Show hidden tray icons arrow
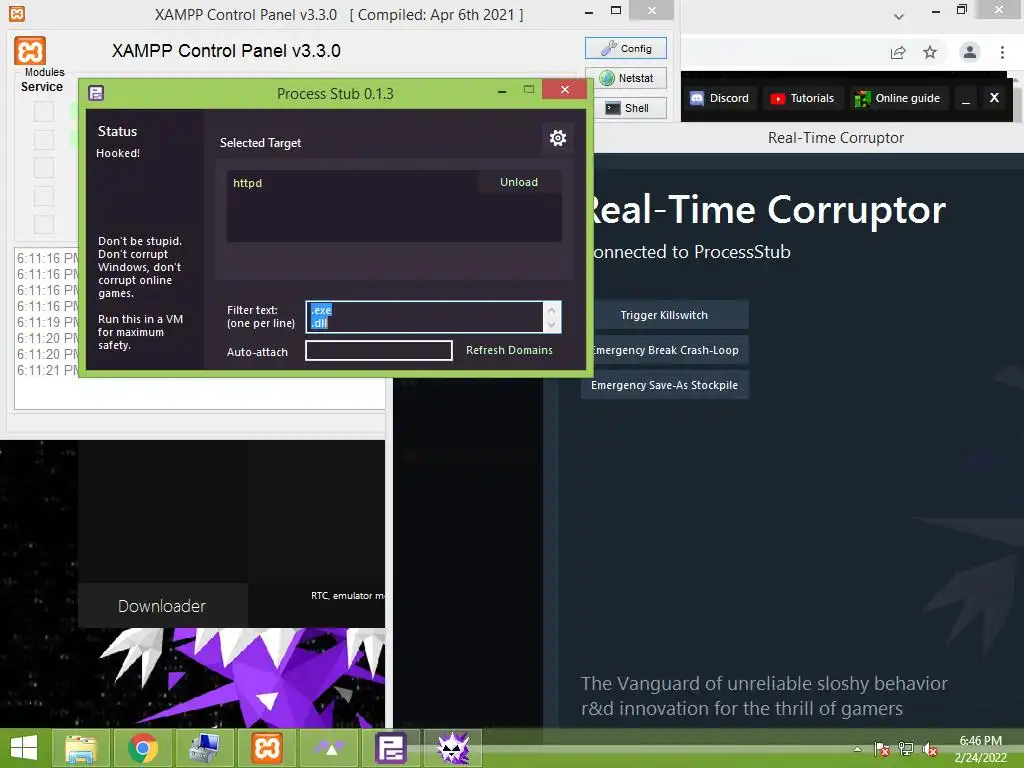Screen dimensions: 1024x768 (857, 749)
